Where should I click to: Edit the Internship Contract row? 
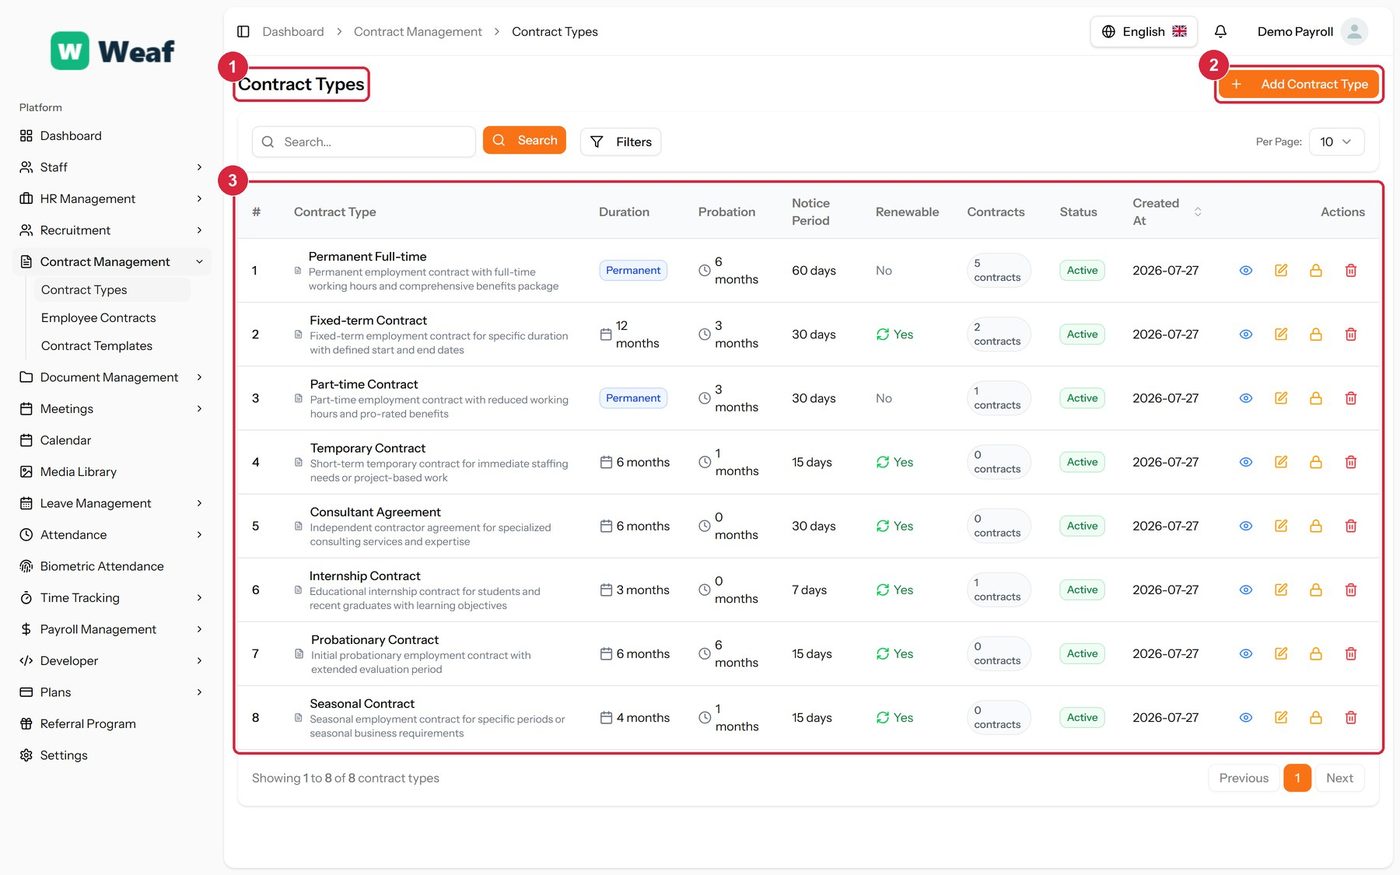pos(1281,591)
